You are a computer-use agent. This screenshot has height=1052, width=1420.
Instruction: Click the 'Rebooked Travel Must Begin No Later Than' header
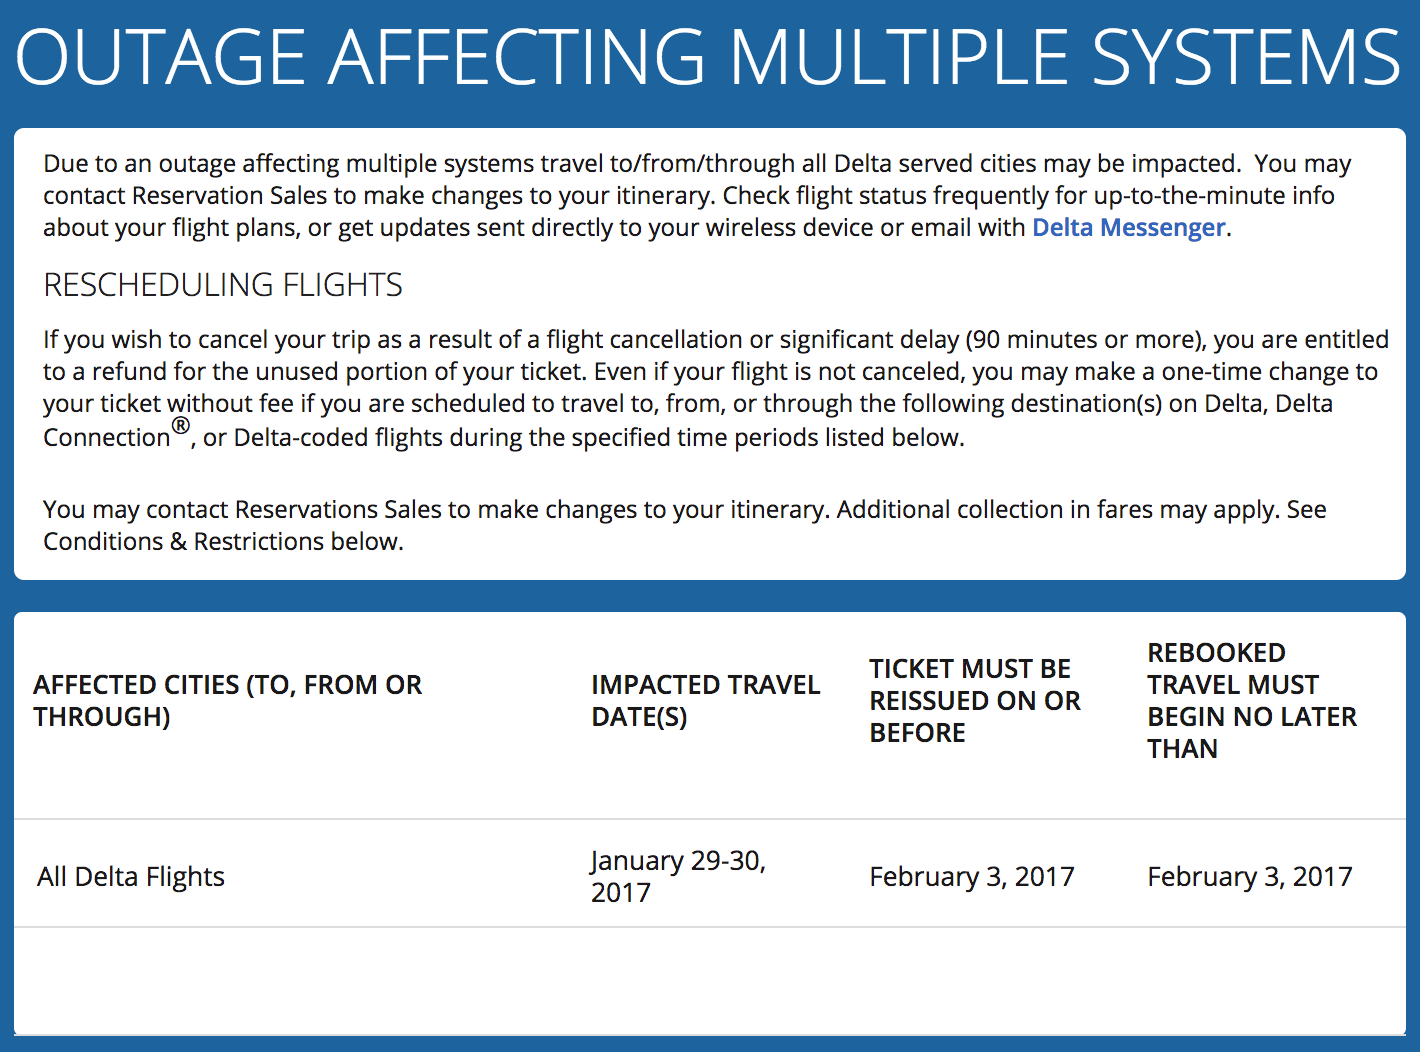click(1251, 701)
